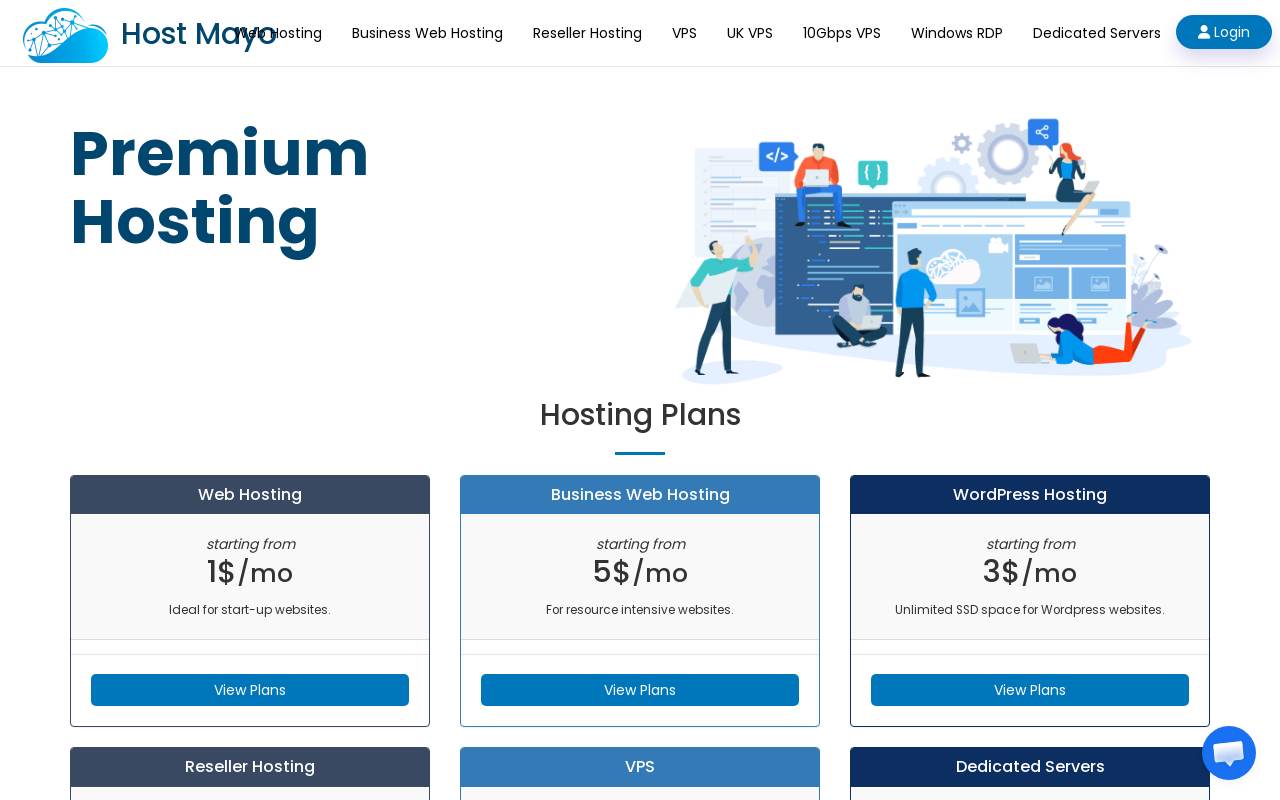1280x800 pixels.
Task: Select Windows RDP in the navigation
Action: [957, 33]
